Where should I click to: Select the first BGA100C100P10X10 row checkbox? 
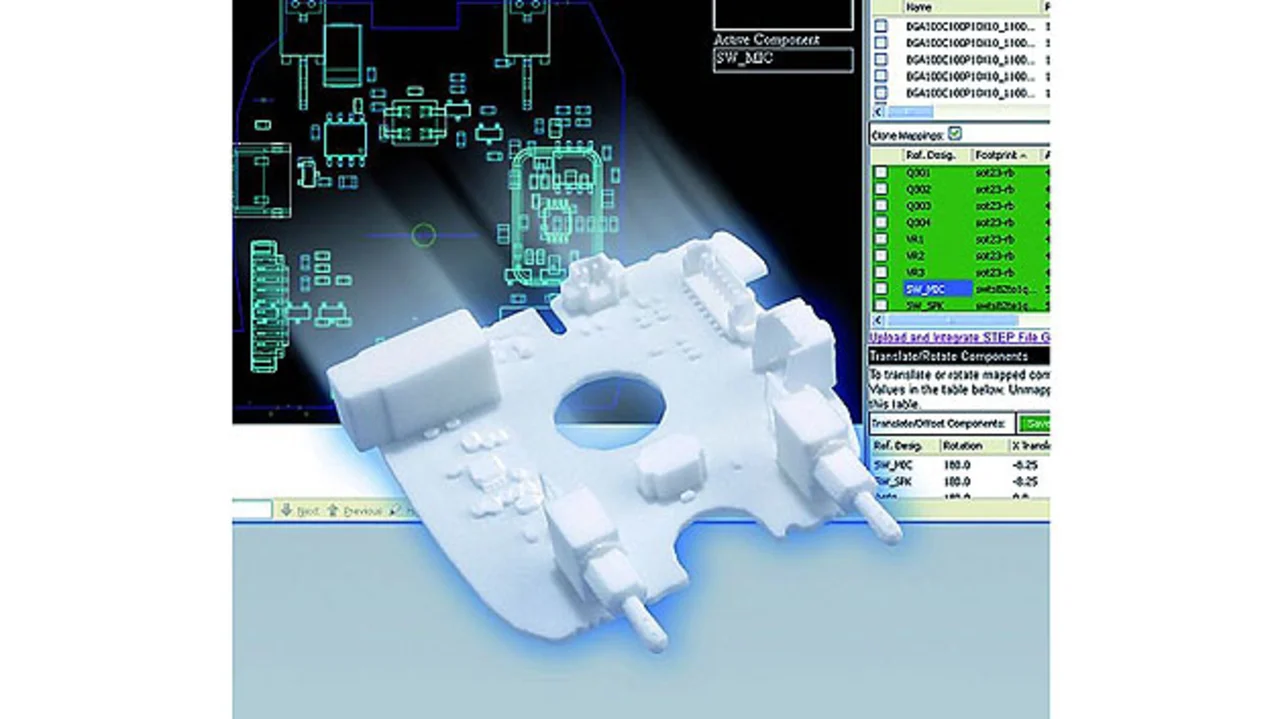coord(881,26)
